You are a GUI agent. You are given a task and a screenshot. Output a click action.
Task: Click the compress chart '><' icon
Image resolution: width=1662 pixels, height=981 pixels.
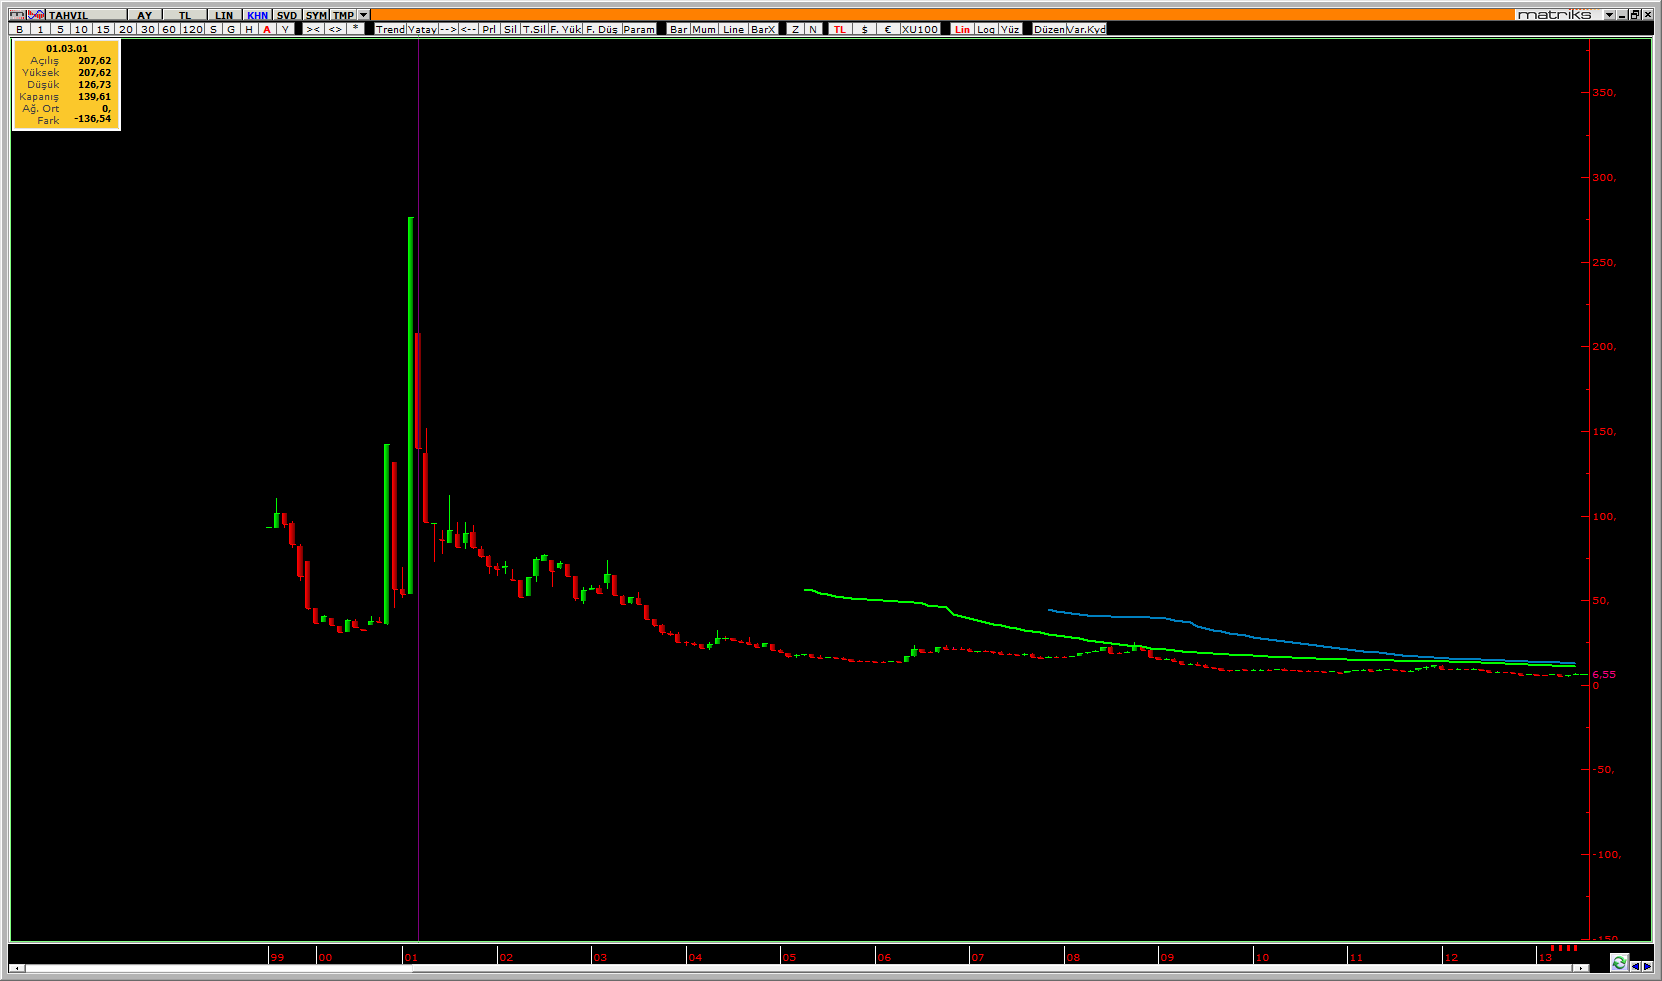coord(313,29)
